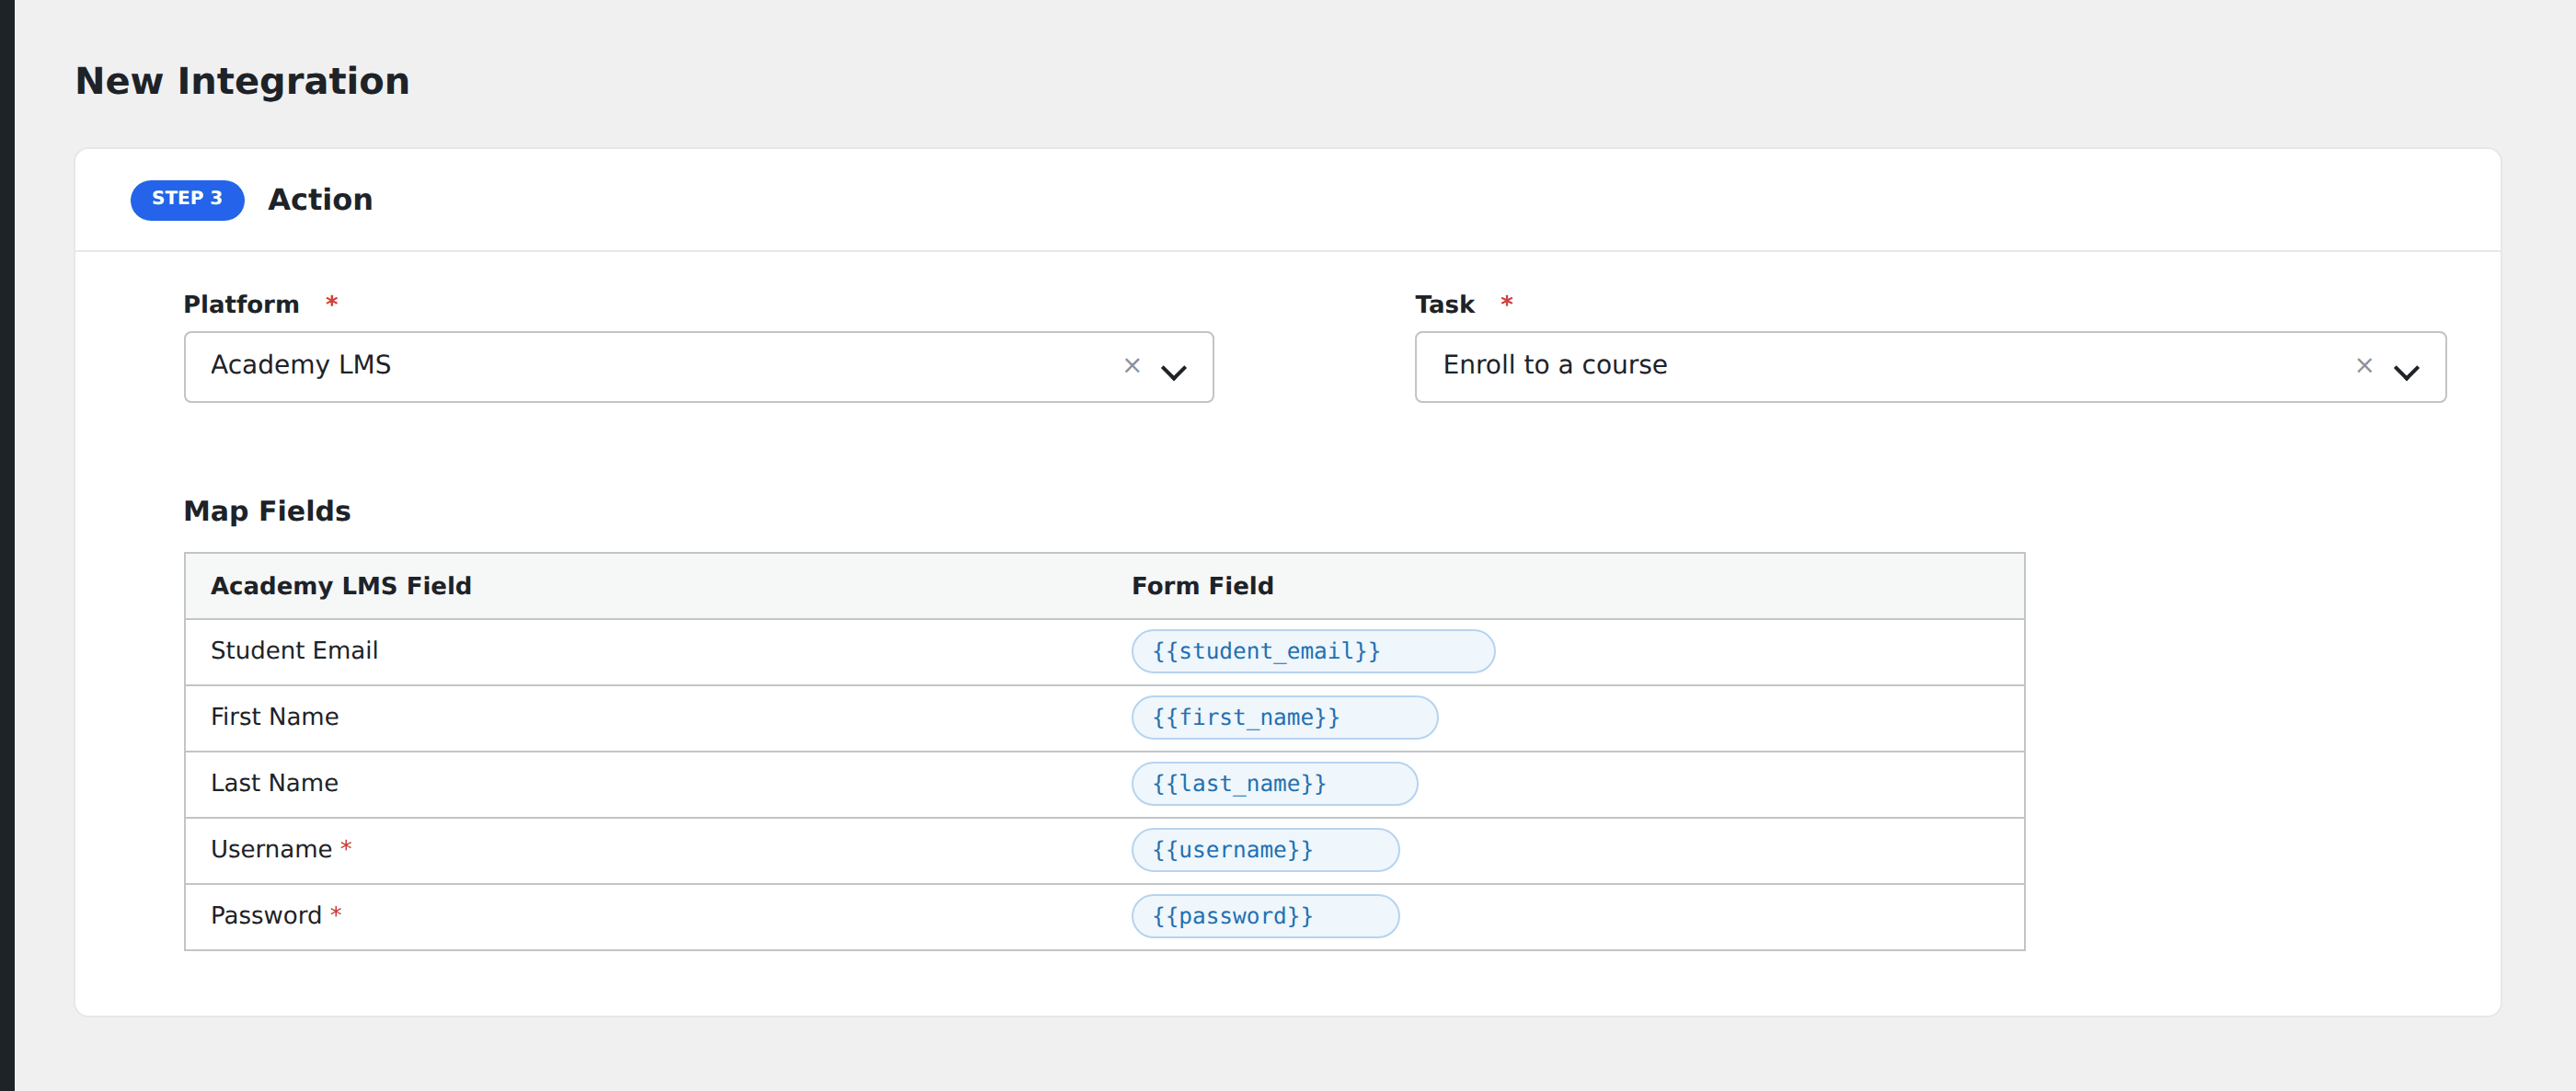Click the Platform field label

241,304
